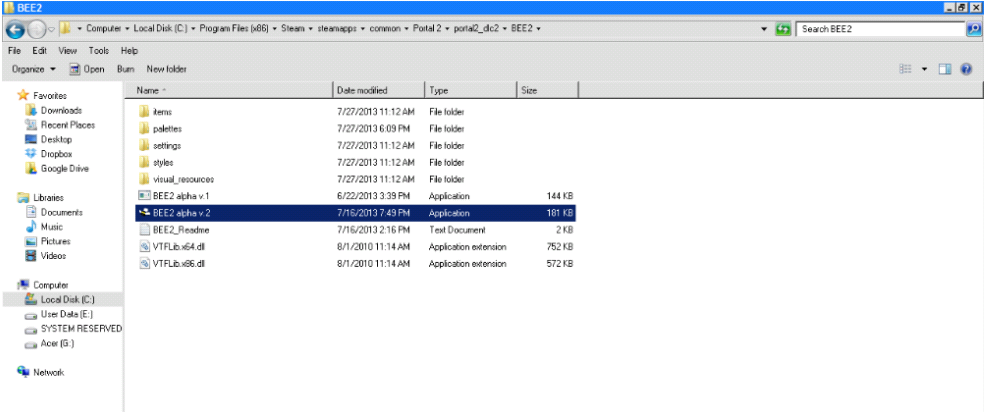Focus the Search BEE2 field
Image resolution: width=988 pixels, height=412 pixels.
(882, 29)
